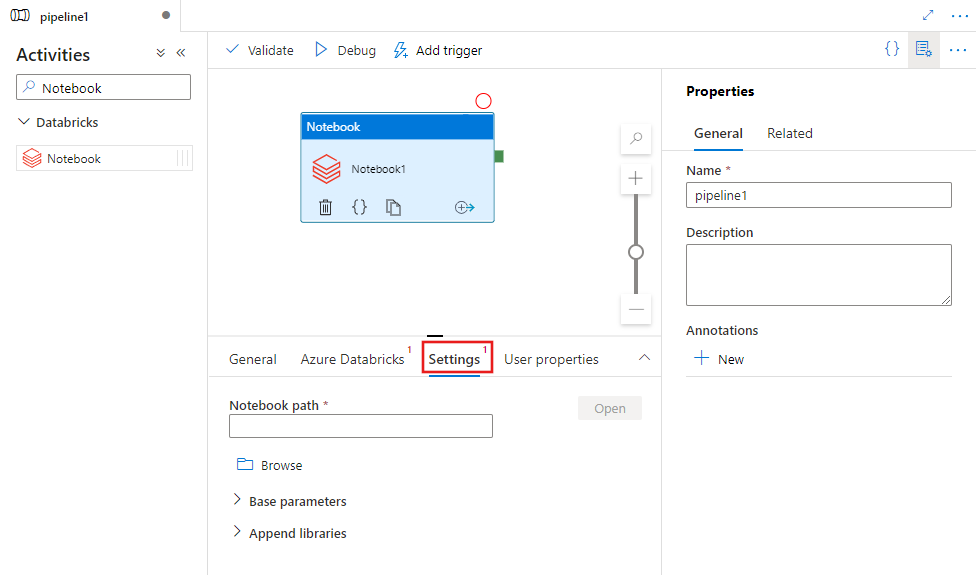Click the canvas zoom slider handle
The image size is (976, 575).
(x=635, y=252)
